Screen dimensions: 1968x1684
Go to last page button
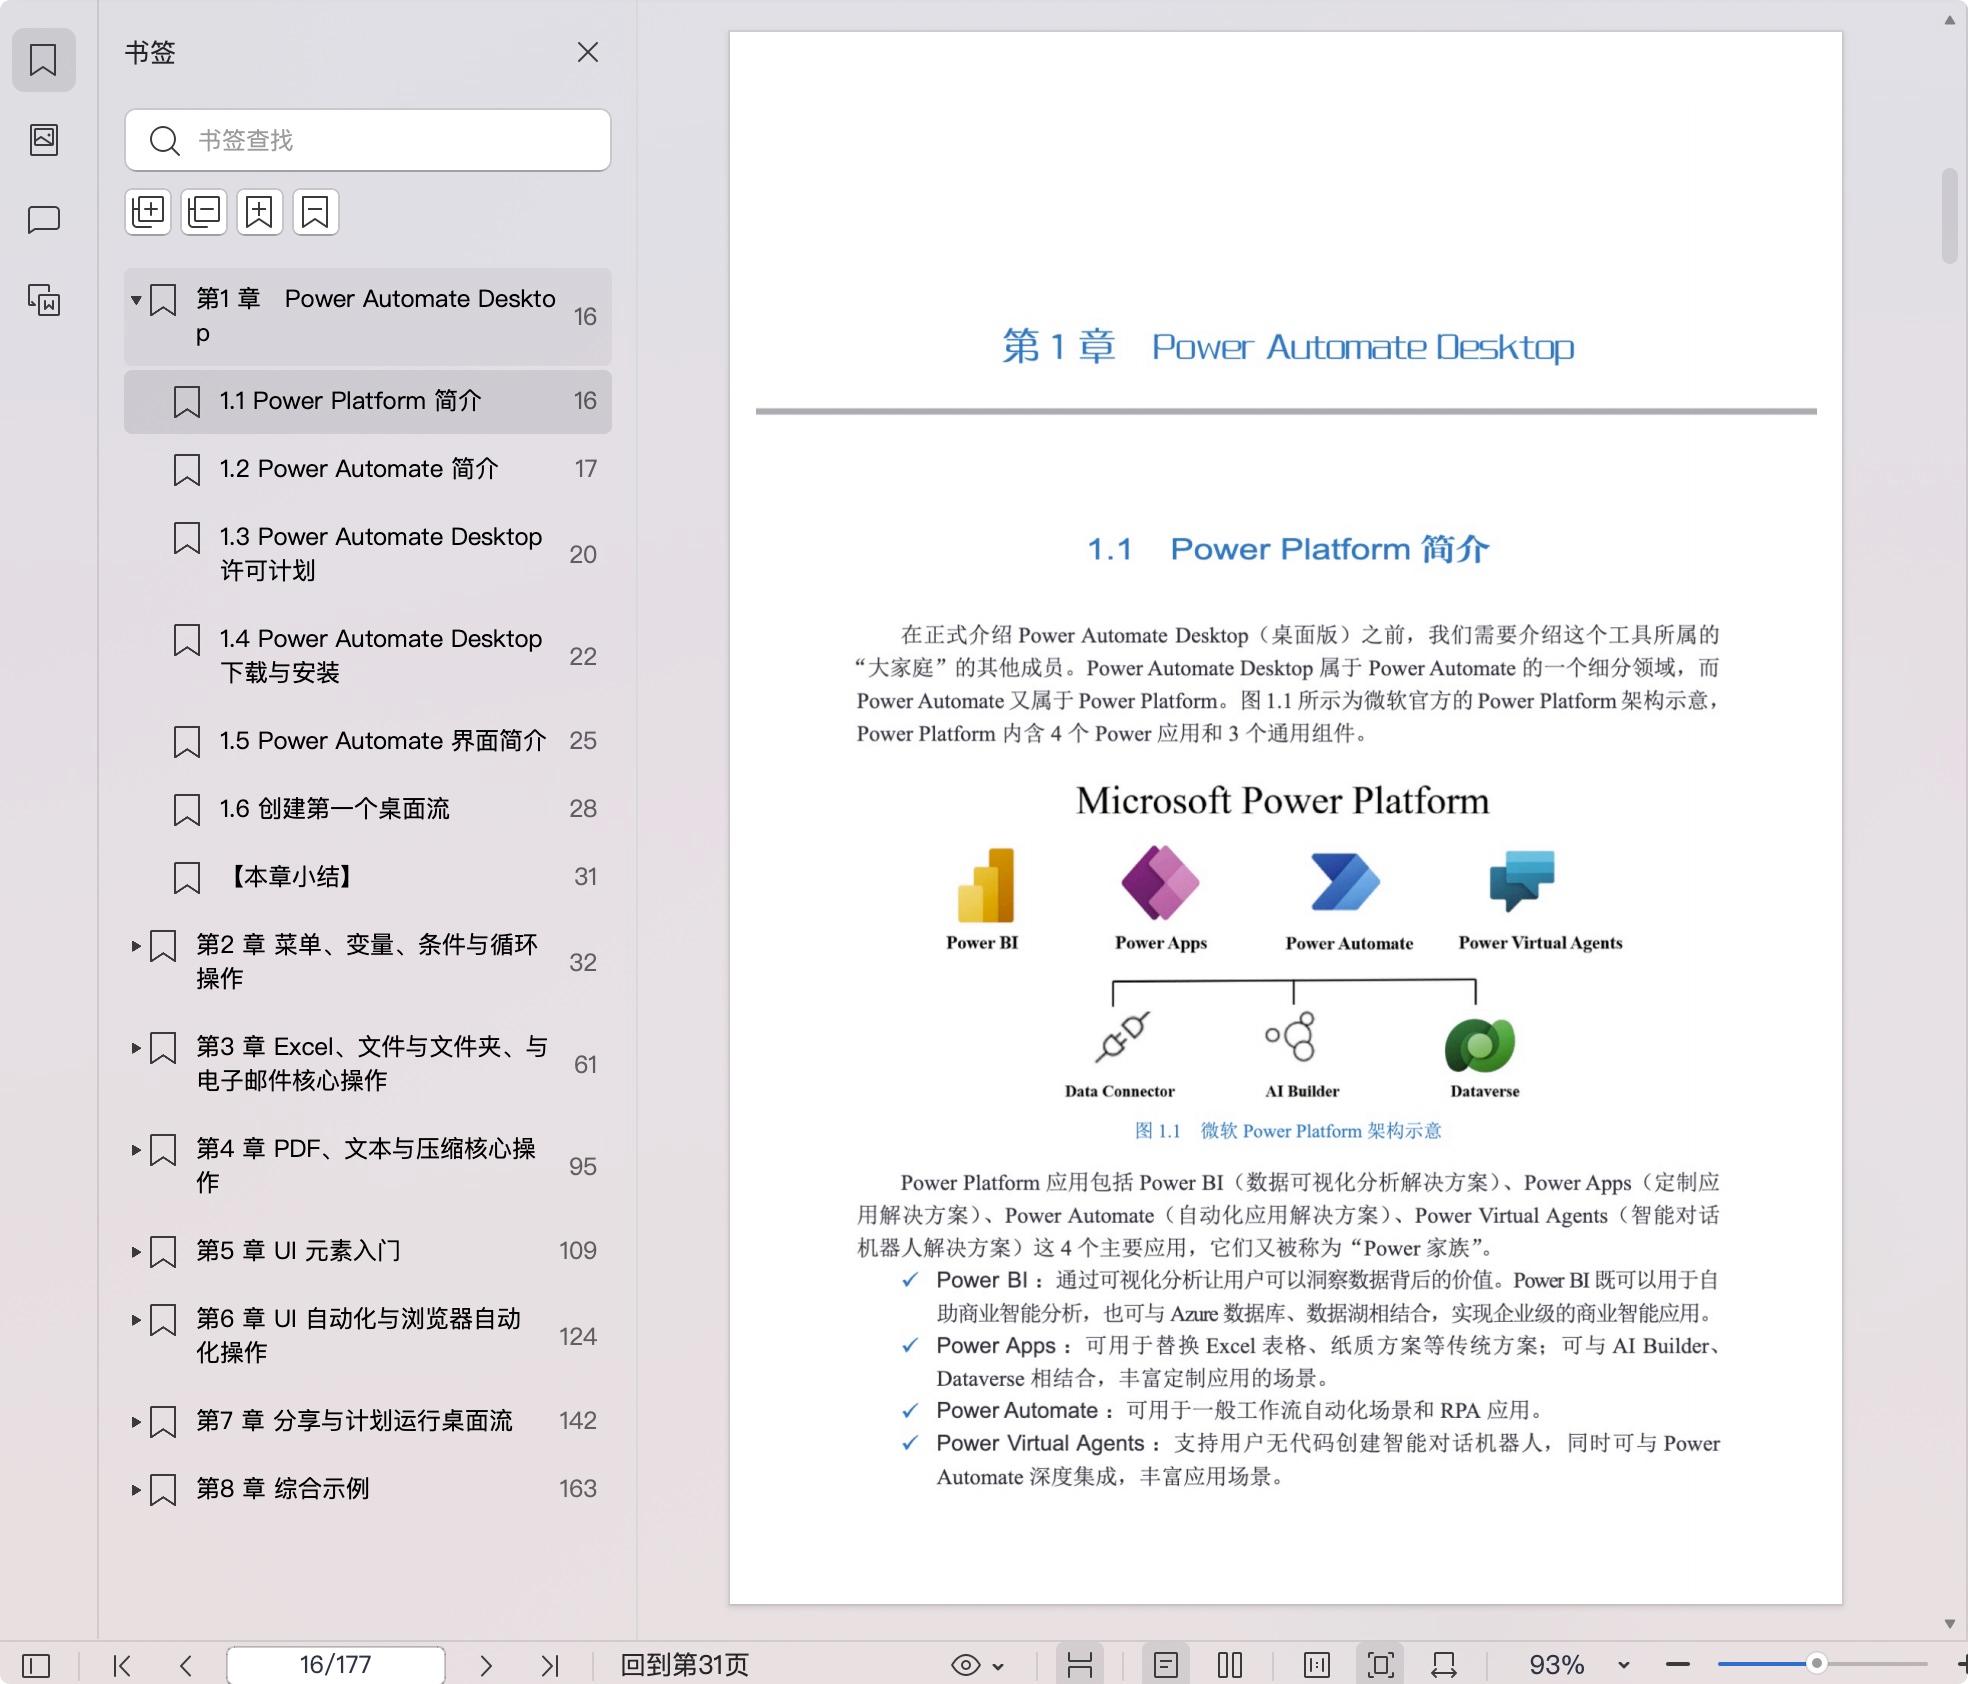550,1665
